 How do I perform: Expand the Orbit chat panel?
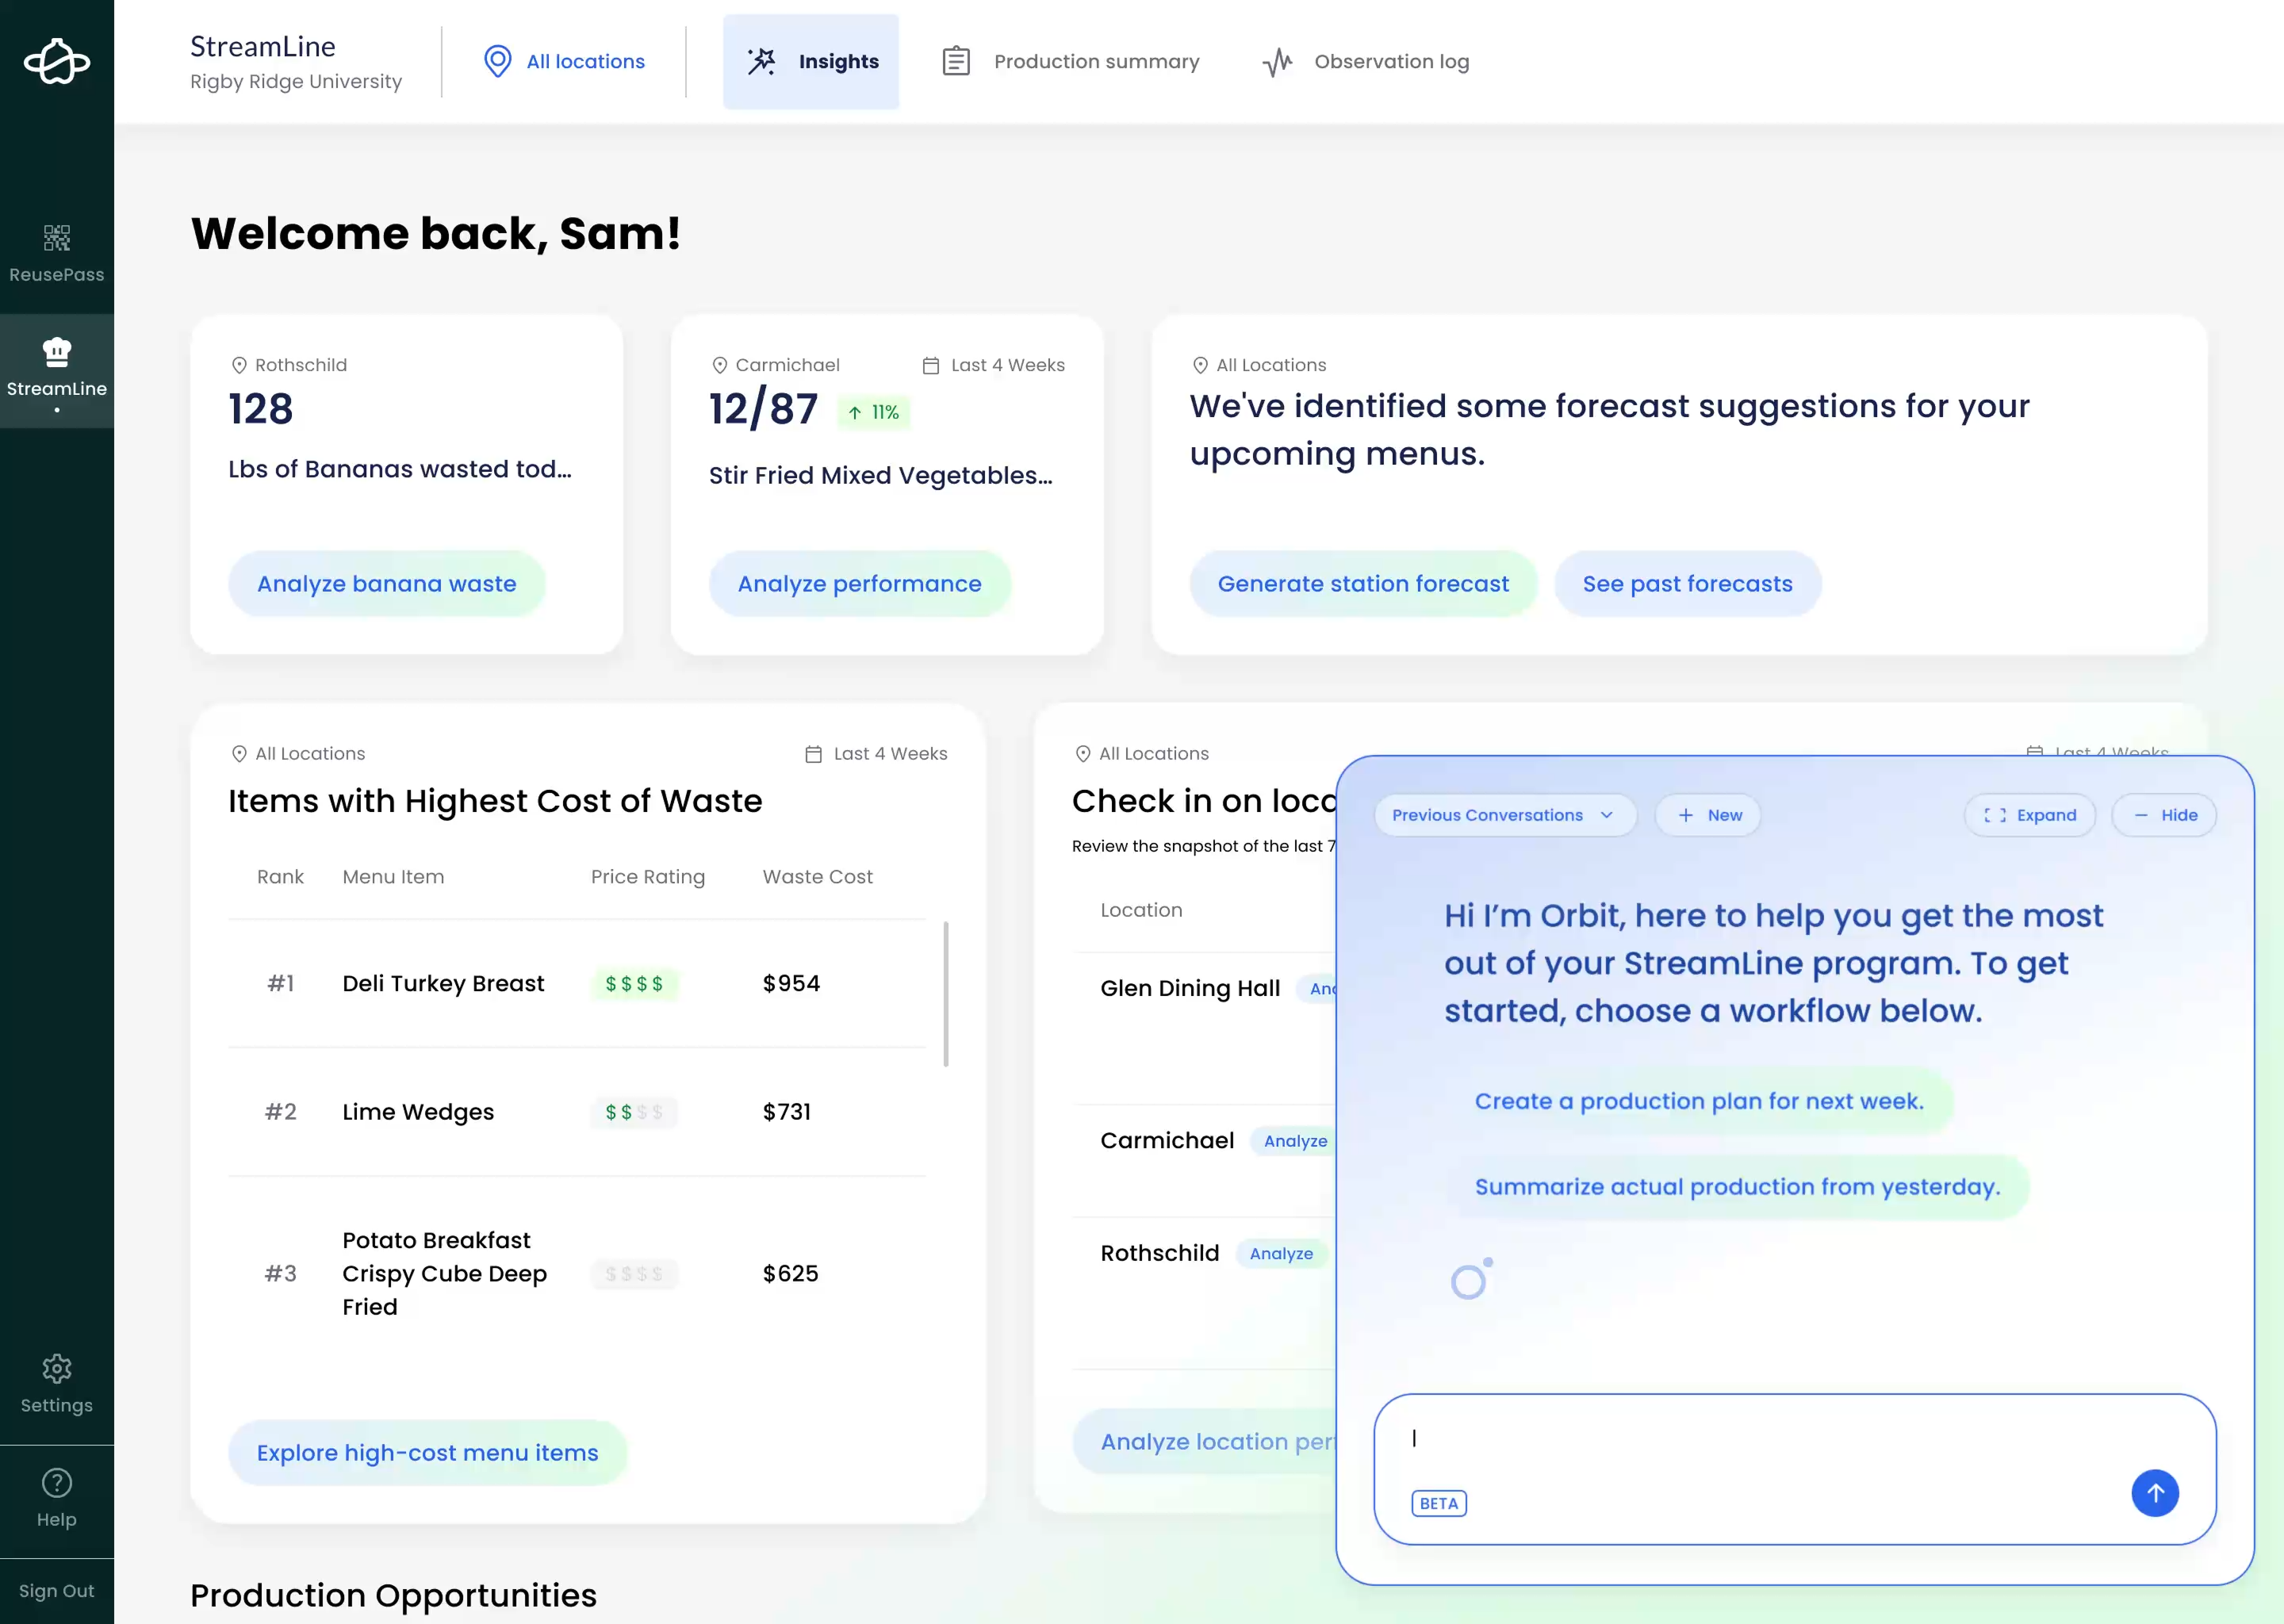2030,815
